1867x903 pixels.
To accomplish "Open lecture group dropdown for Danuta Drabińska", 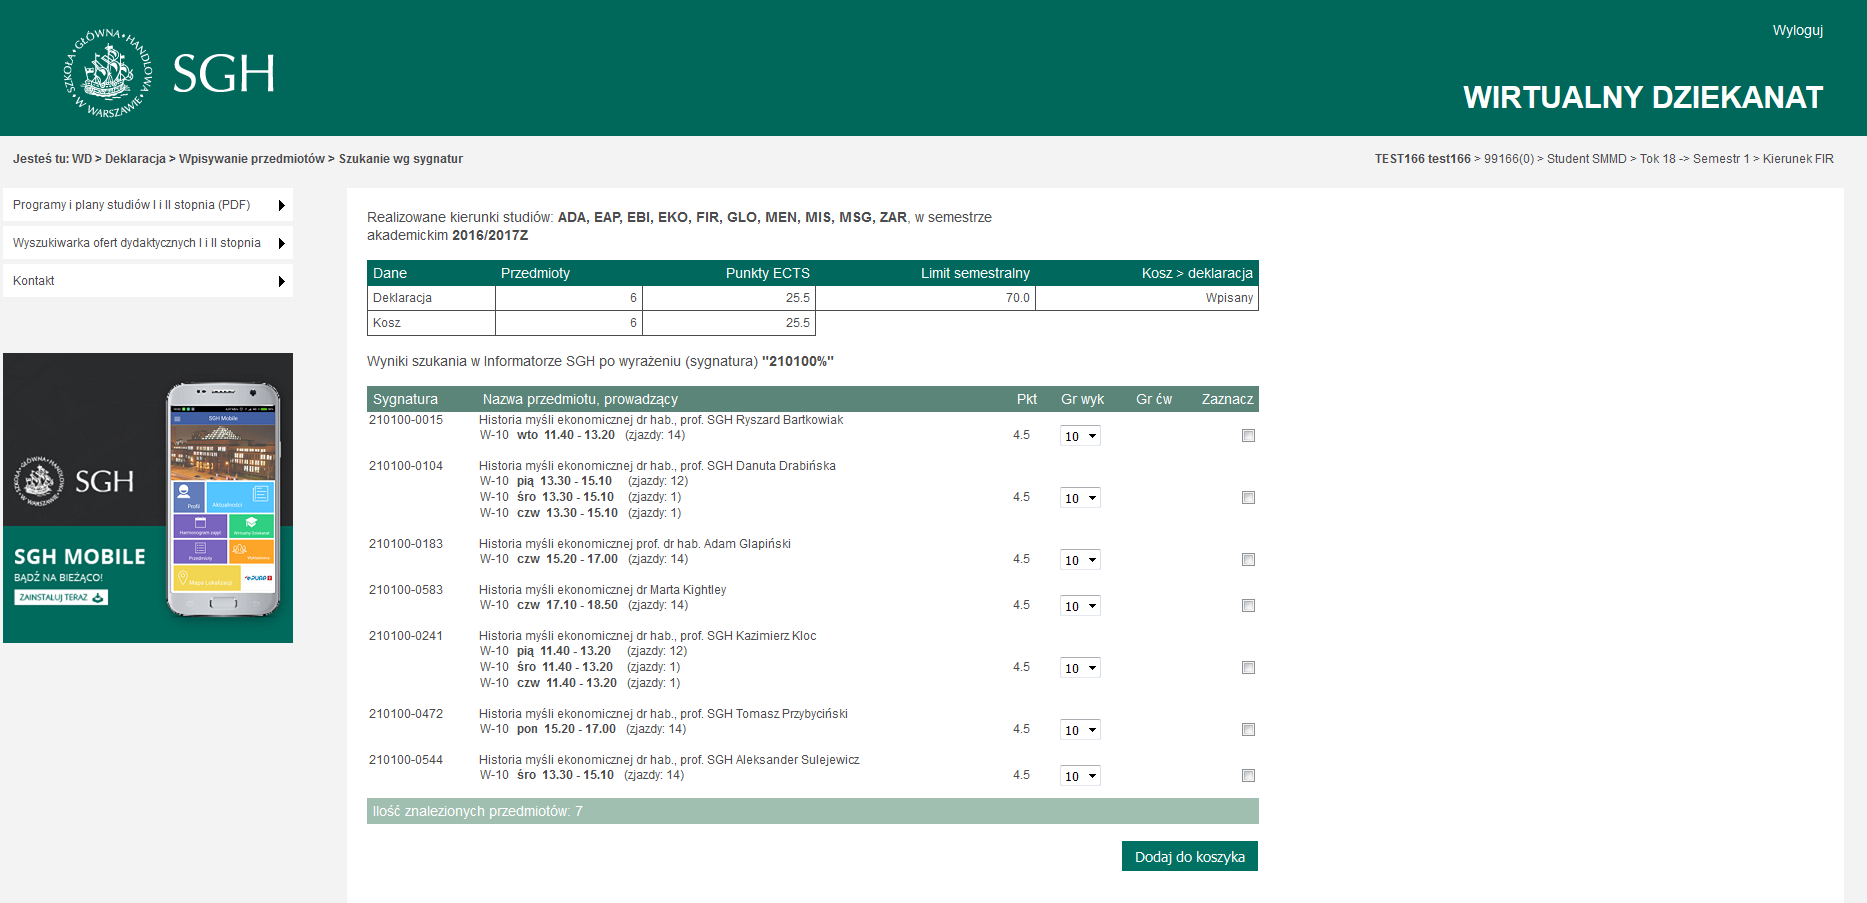I will (x=1080, y=498).
